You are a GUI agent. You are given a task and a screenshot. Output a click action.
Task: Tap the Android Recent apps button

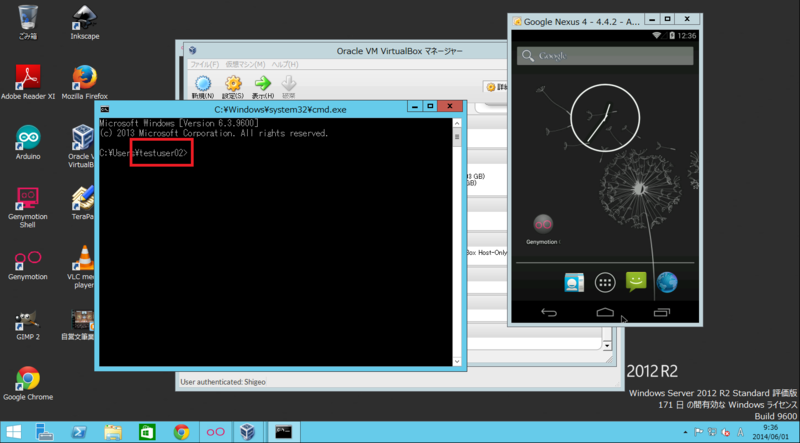tap(662, 312)
